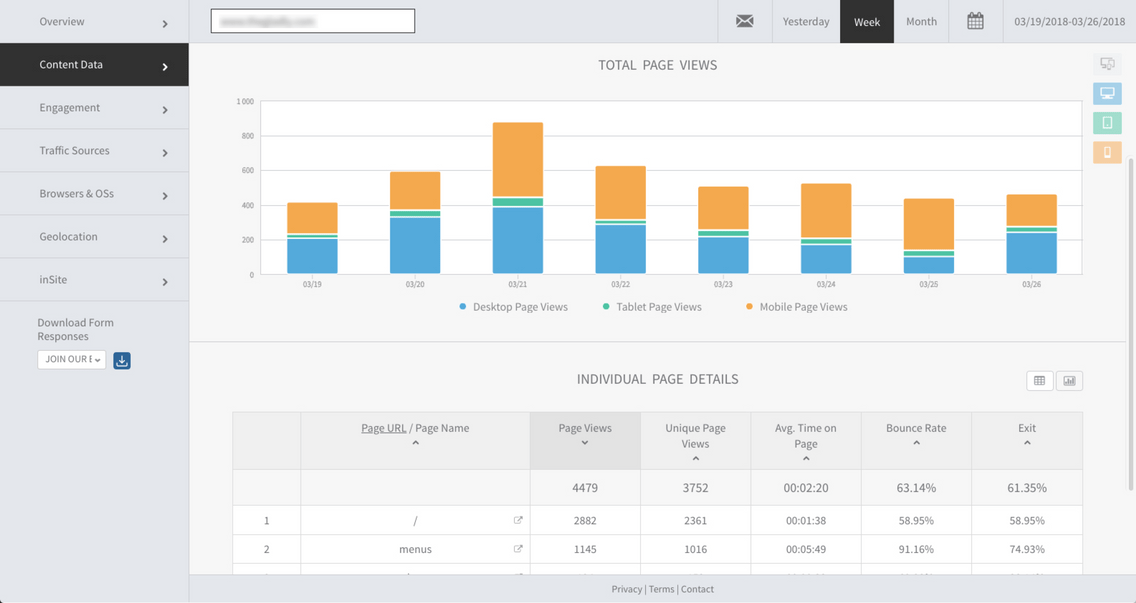
Task: Click the envelope email report icon
Action: click(744, 21)
